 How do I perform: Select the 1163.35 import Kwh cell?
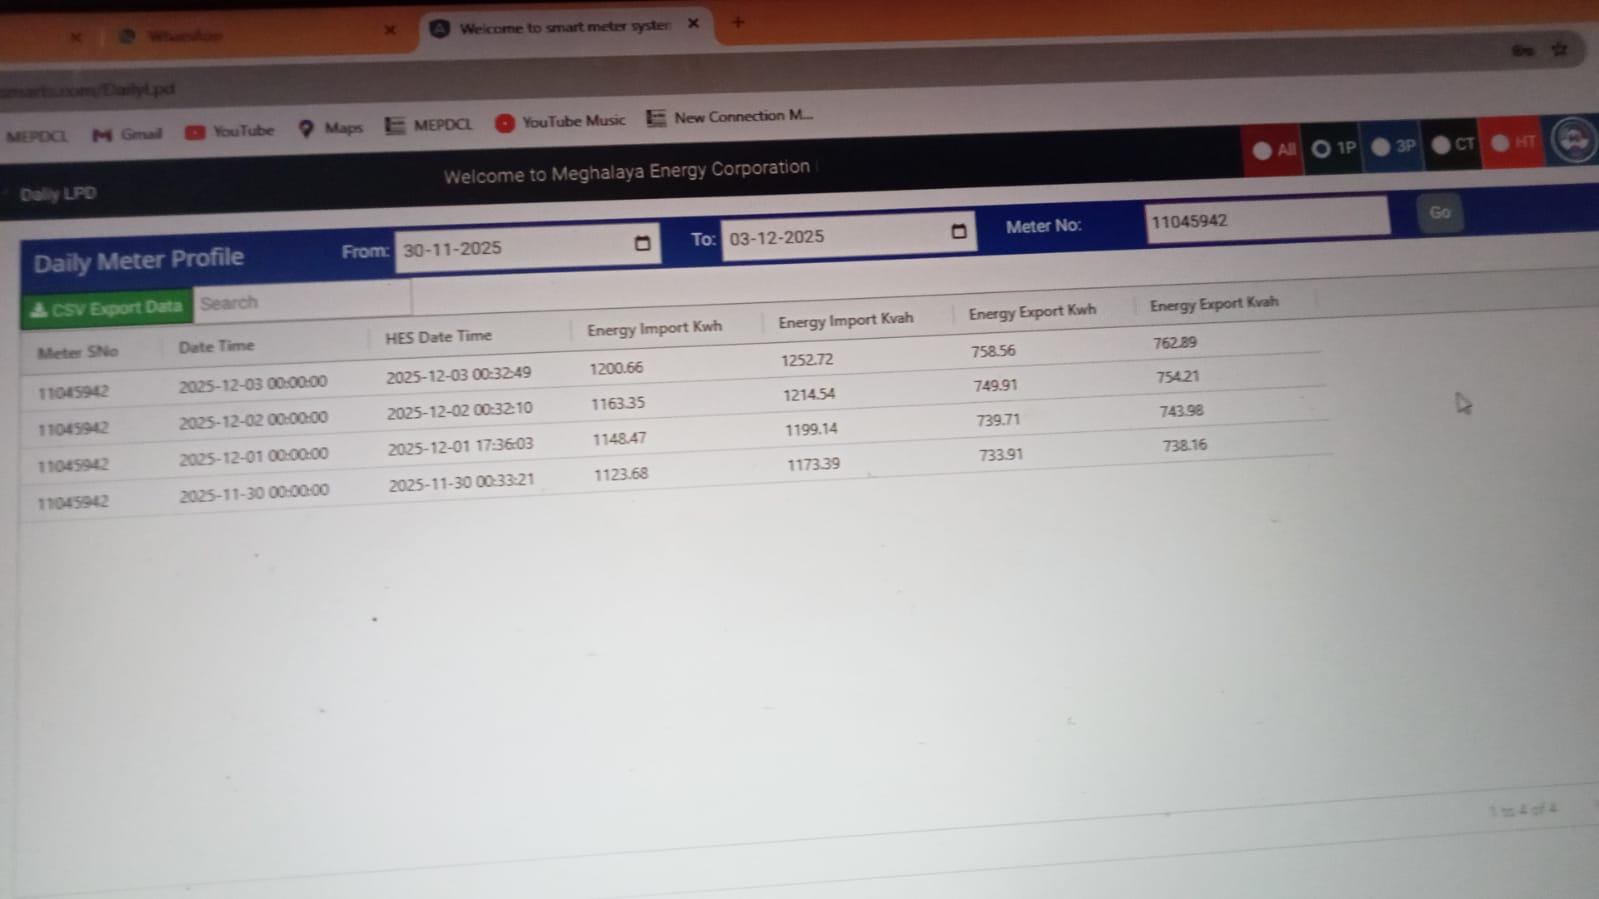click(617, 403)
